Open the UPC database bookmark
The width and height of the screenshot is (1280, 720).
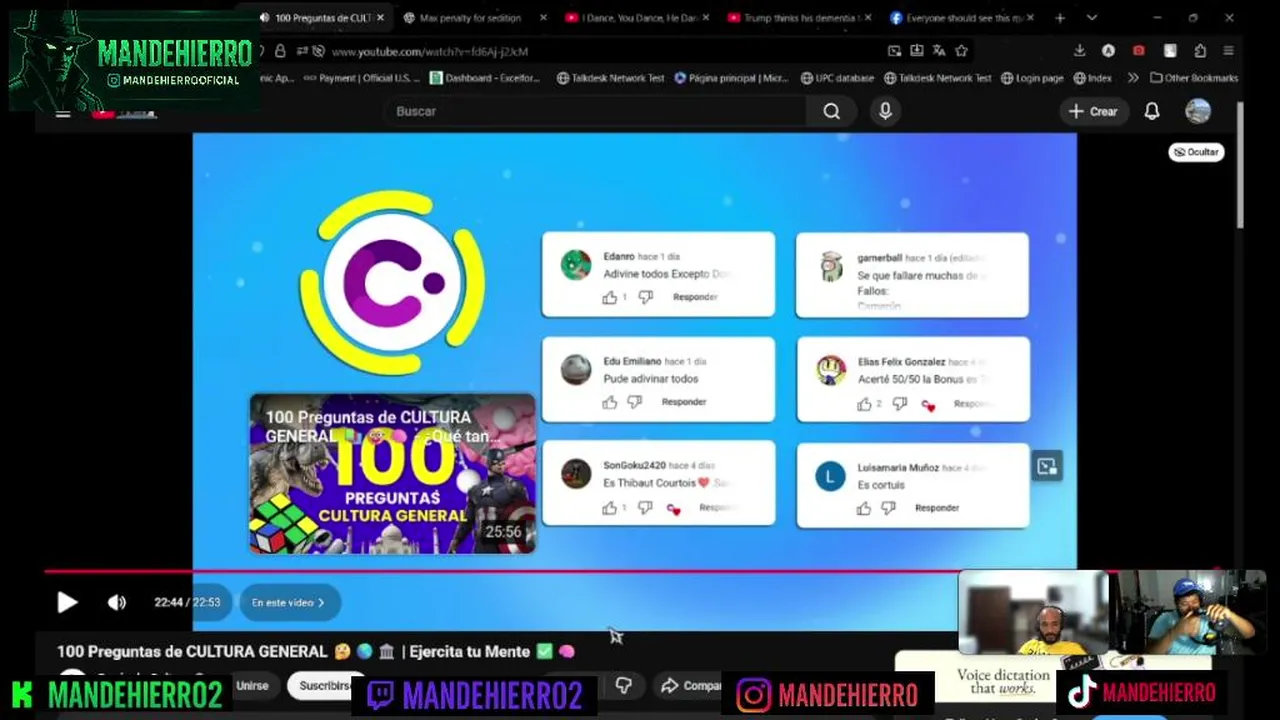837,78
